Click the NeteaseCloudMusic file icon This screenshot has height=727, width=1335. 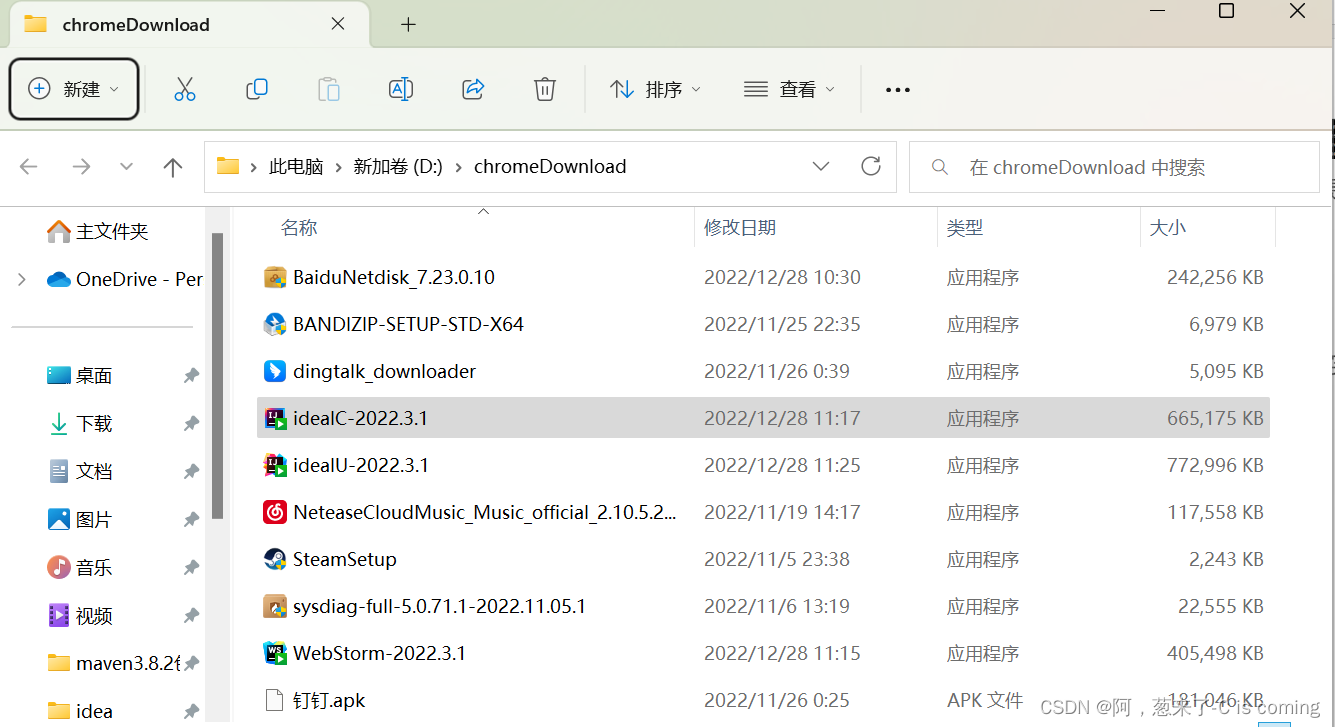(275, 512)
